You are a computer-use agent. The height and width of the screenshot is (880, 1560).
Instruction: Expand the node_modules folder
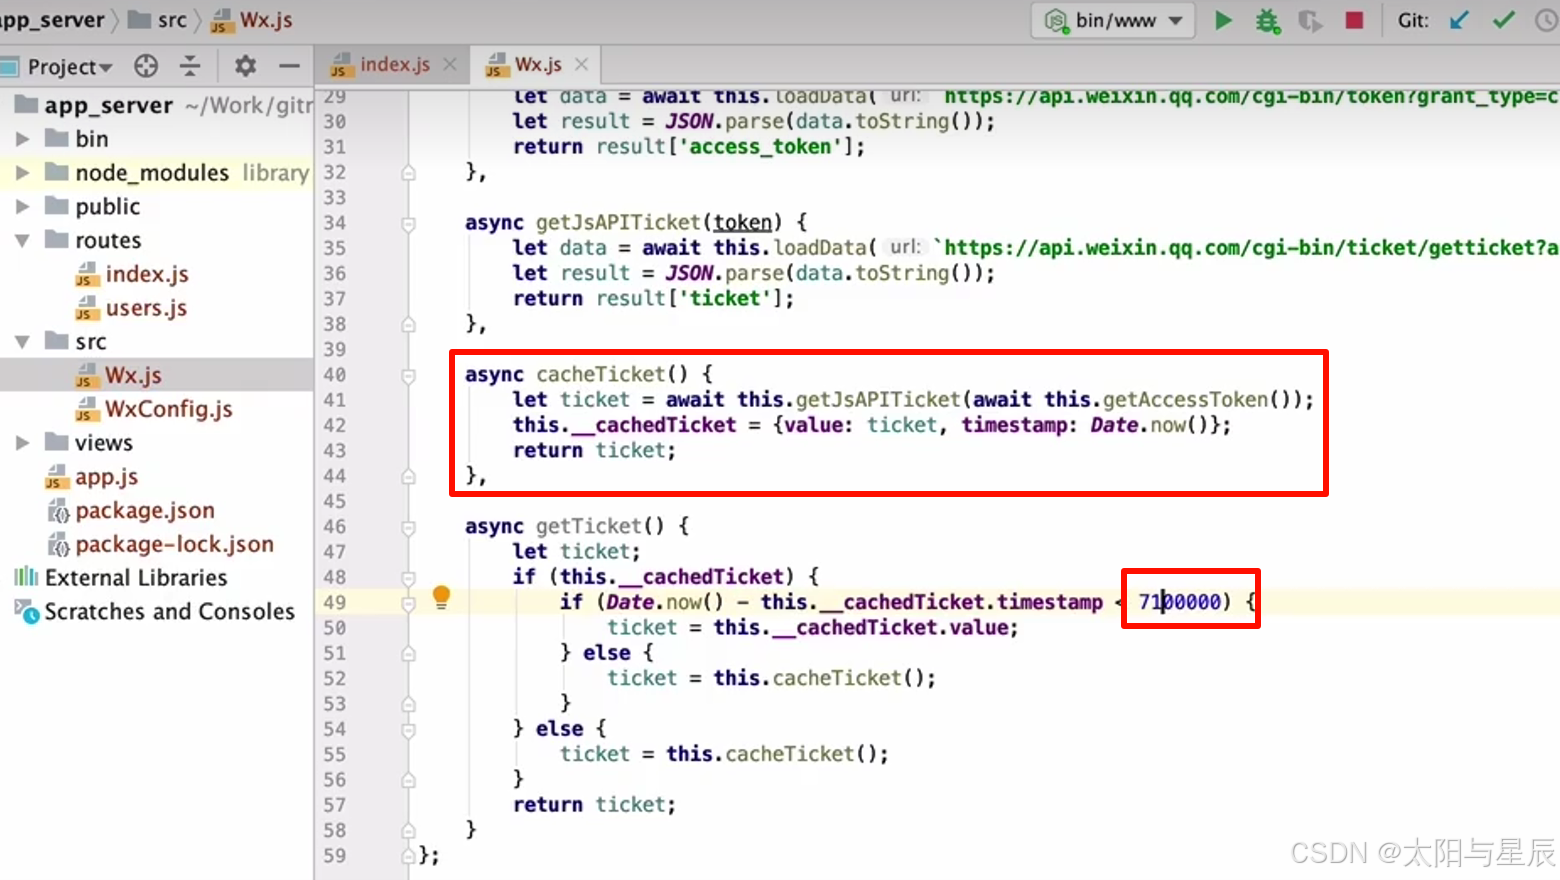[22, 173]
